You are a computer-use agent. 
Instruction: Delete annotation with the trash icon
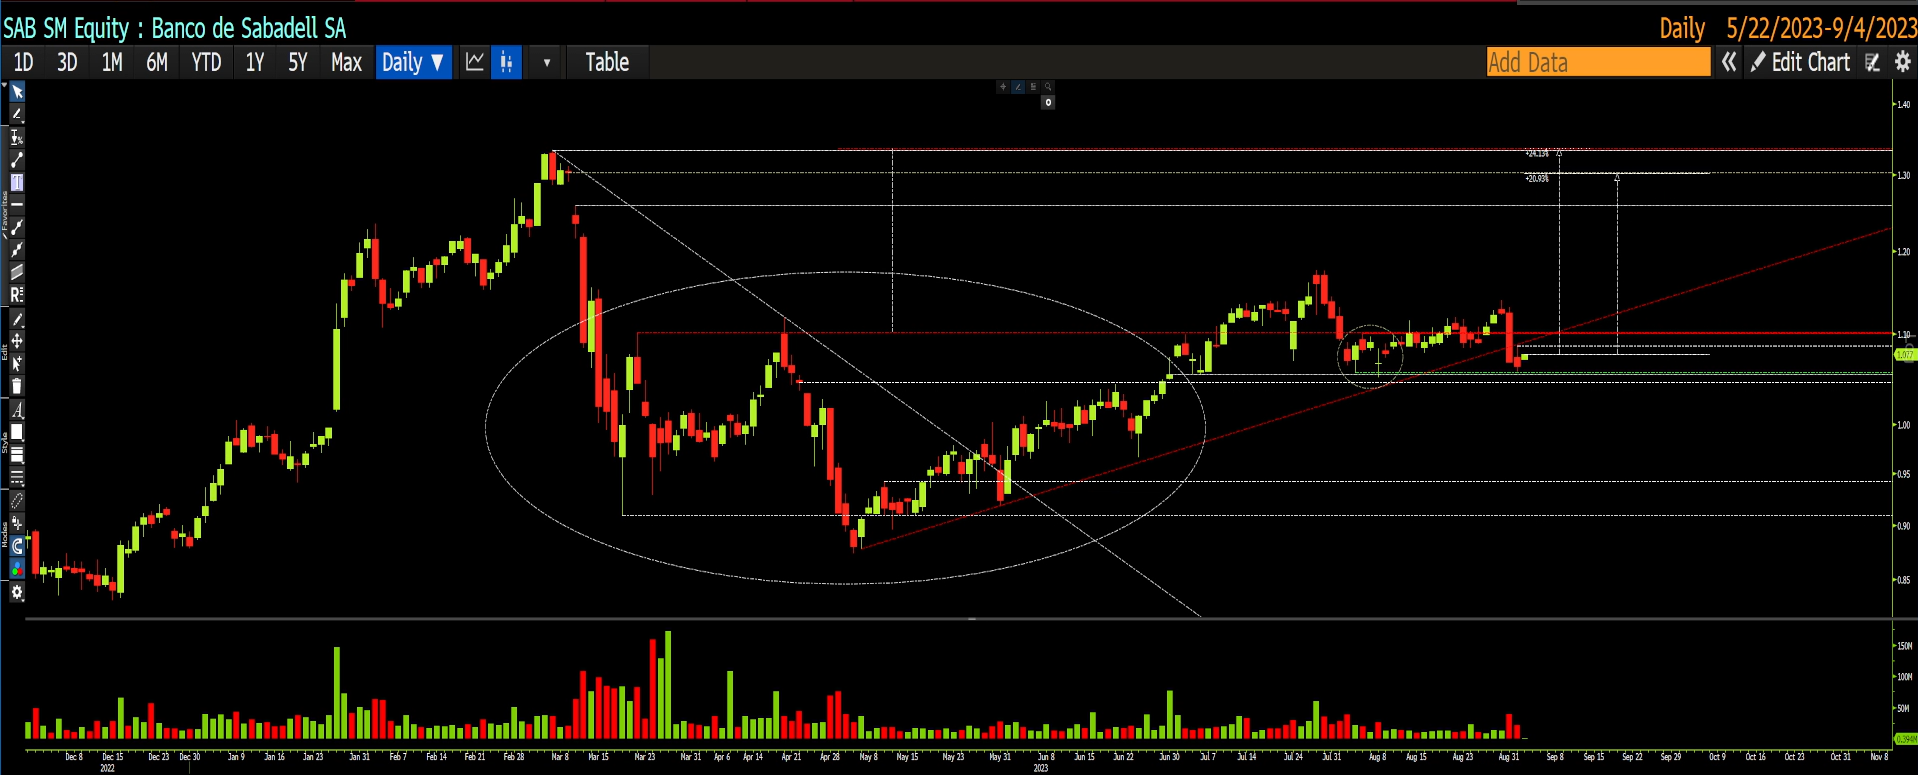[17, 386]
